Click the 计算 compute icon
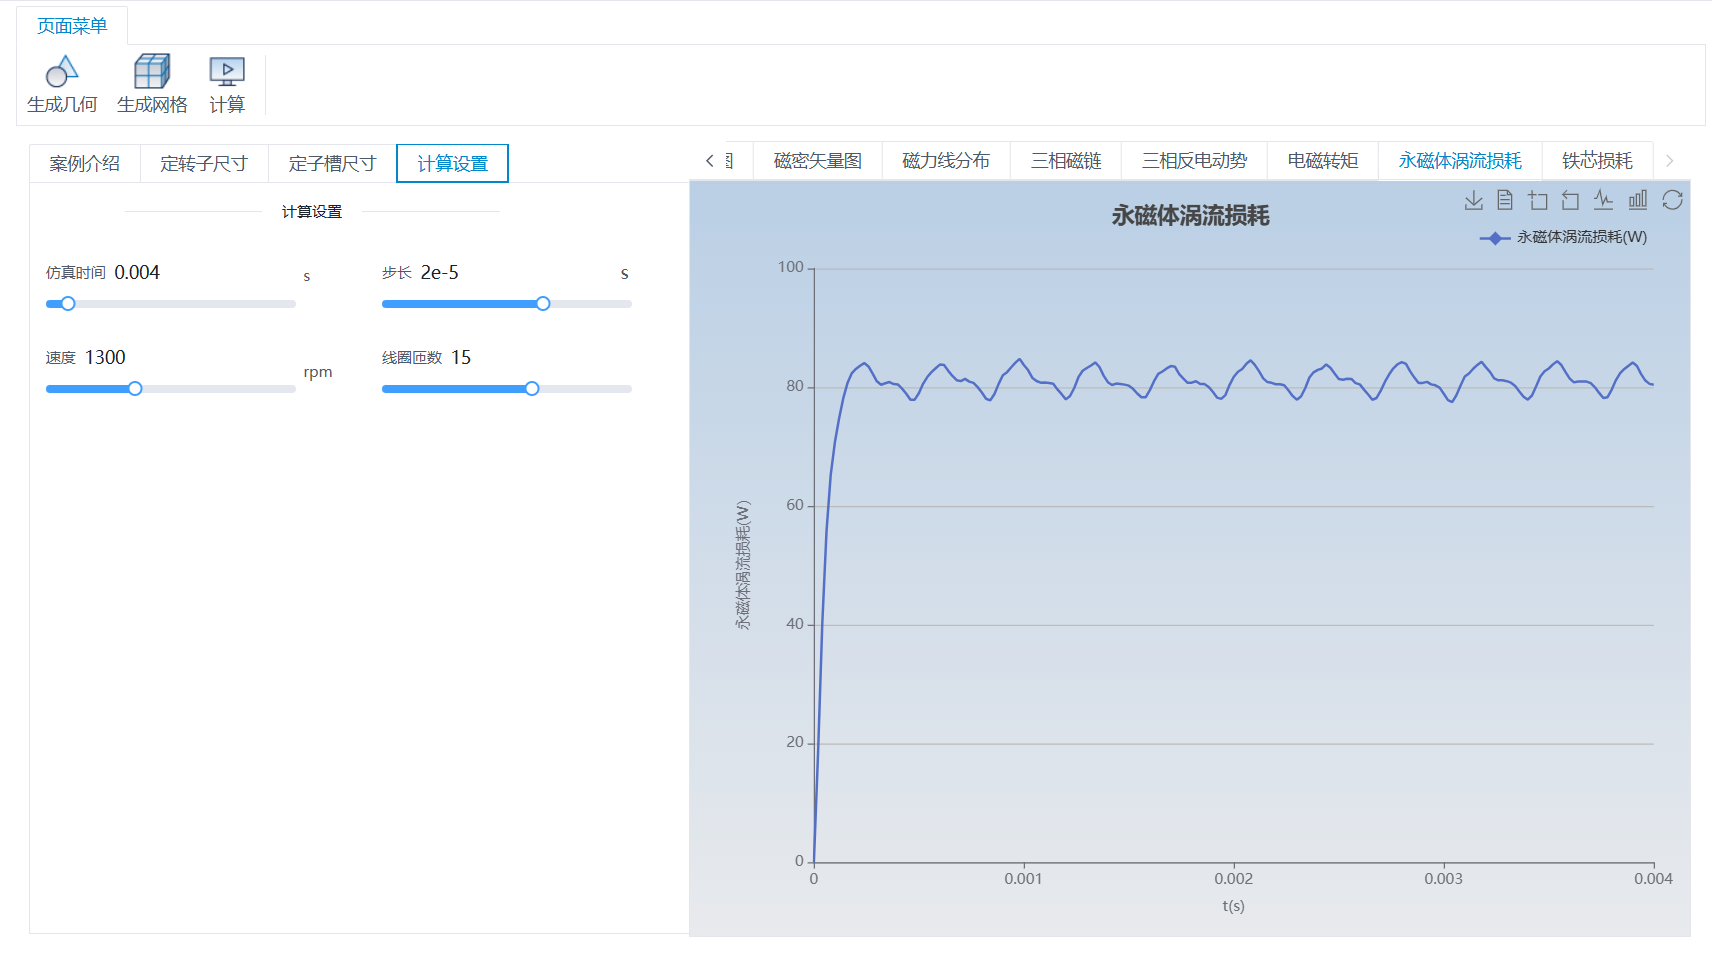This screenshot has width=1712, height=958. click(x=227, y=71)
